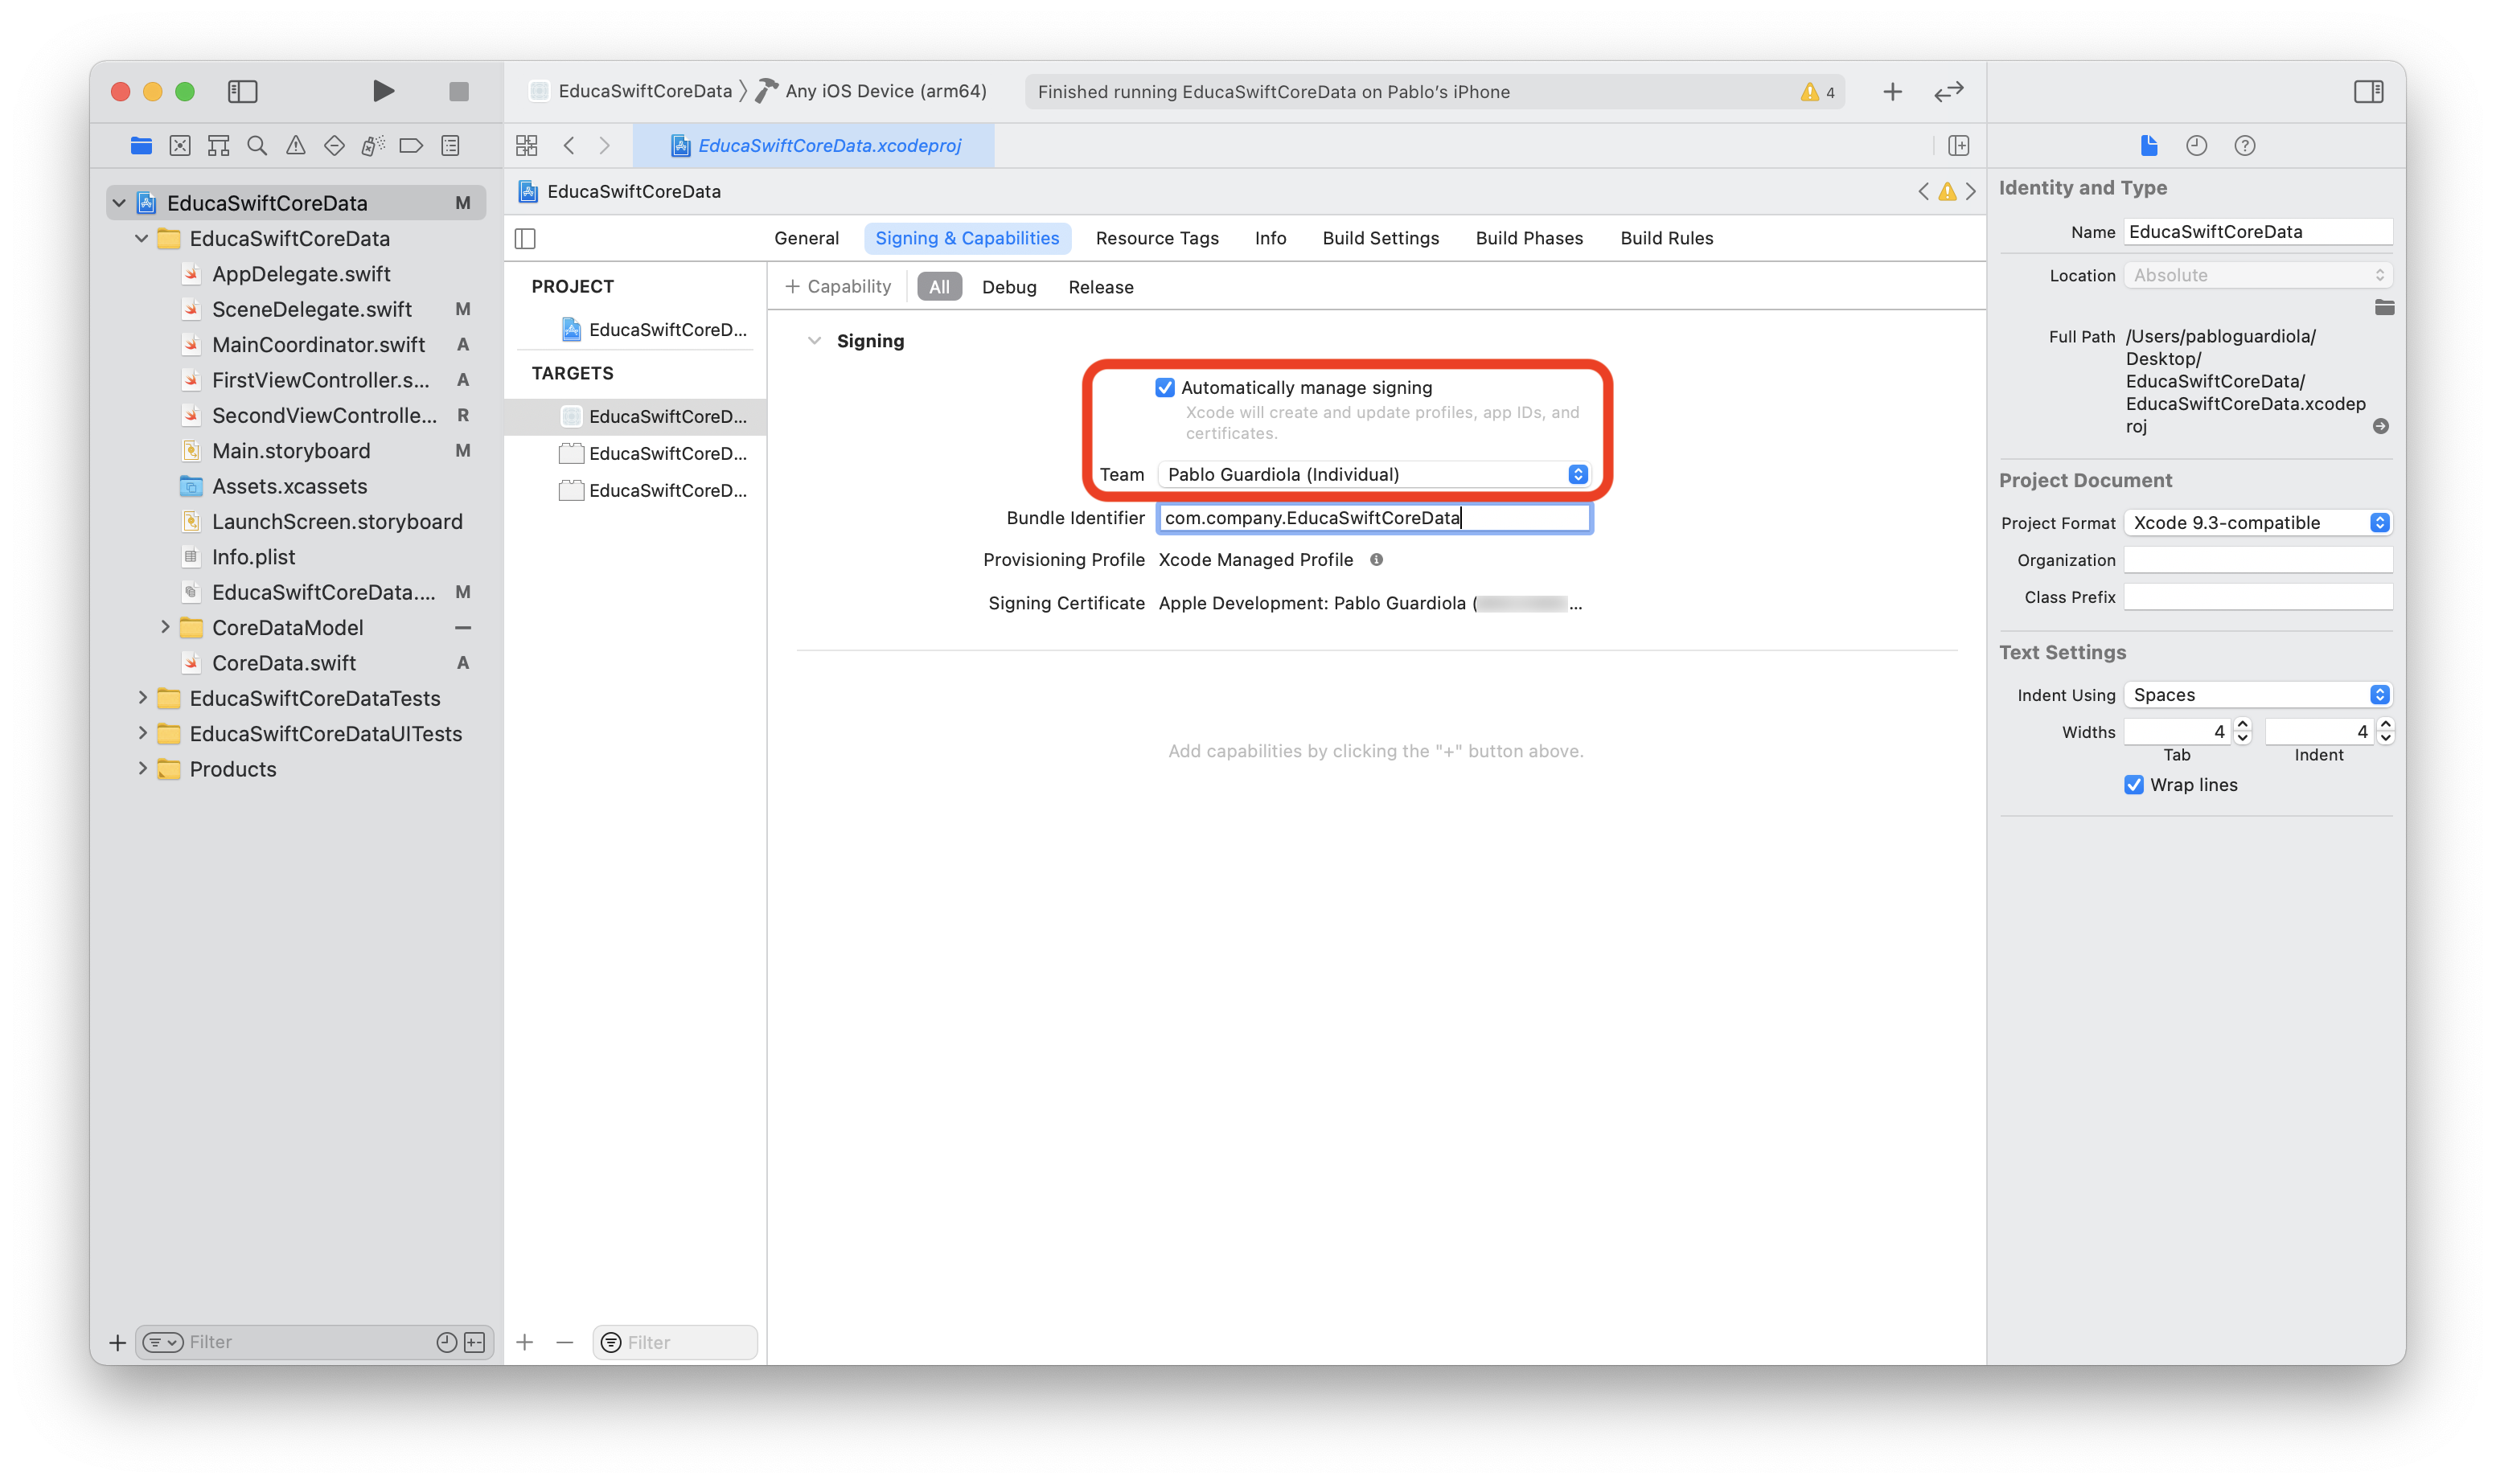Open the Quick Help inspector icon
2496x1484 pixels.
click(2244, 146)
